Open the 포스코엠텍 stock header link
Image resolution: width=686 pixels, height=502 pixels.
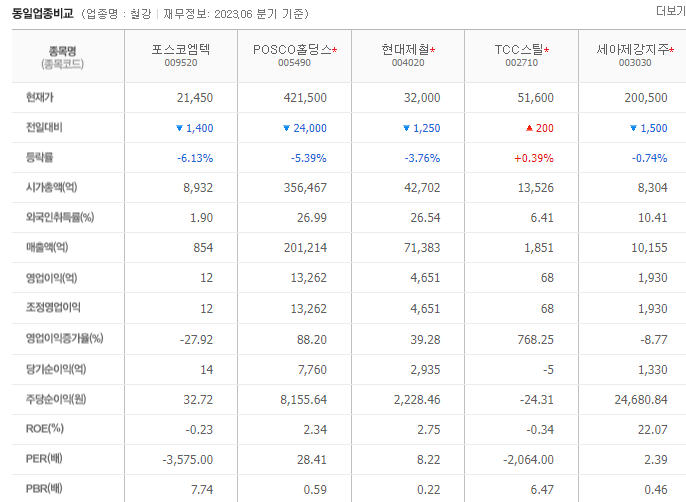(x=181, y=49)
